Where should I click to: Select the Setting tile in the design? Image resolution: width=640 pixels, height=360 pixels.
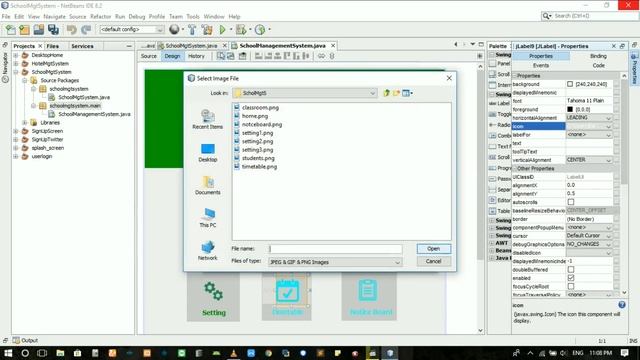[x=213, y=297]
